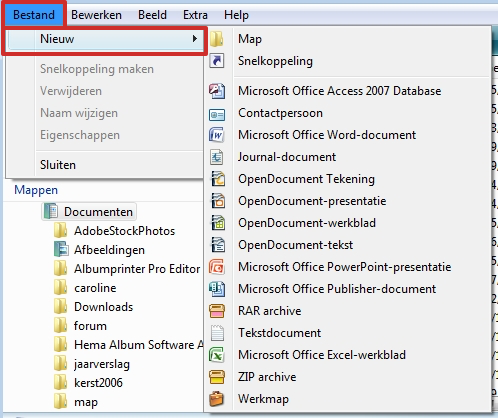Click the Map folder icon in submenu

[217, 39]
